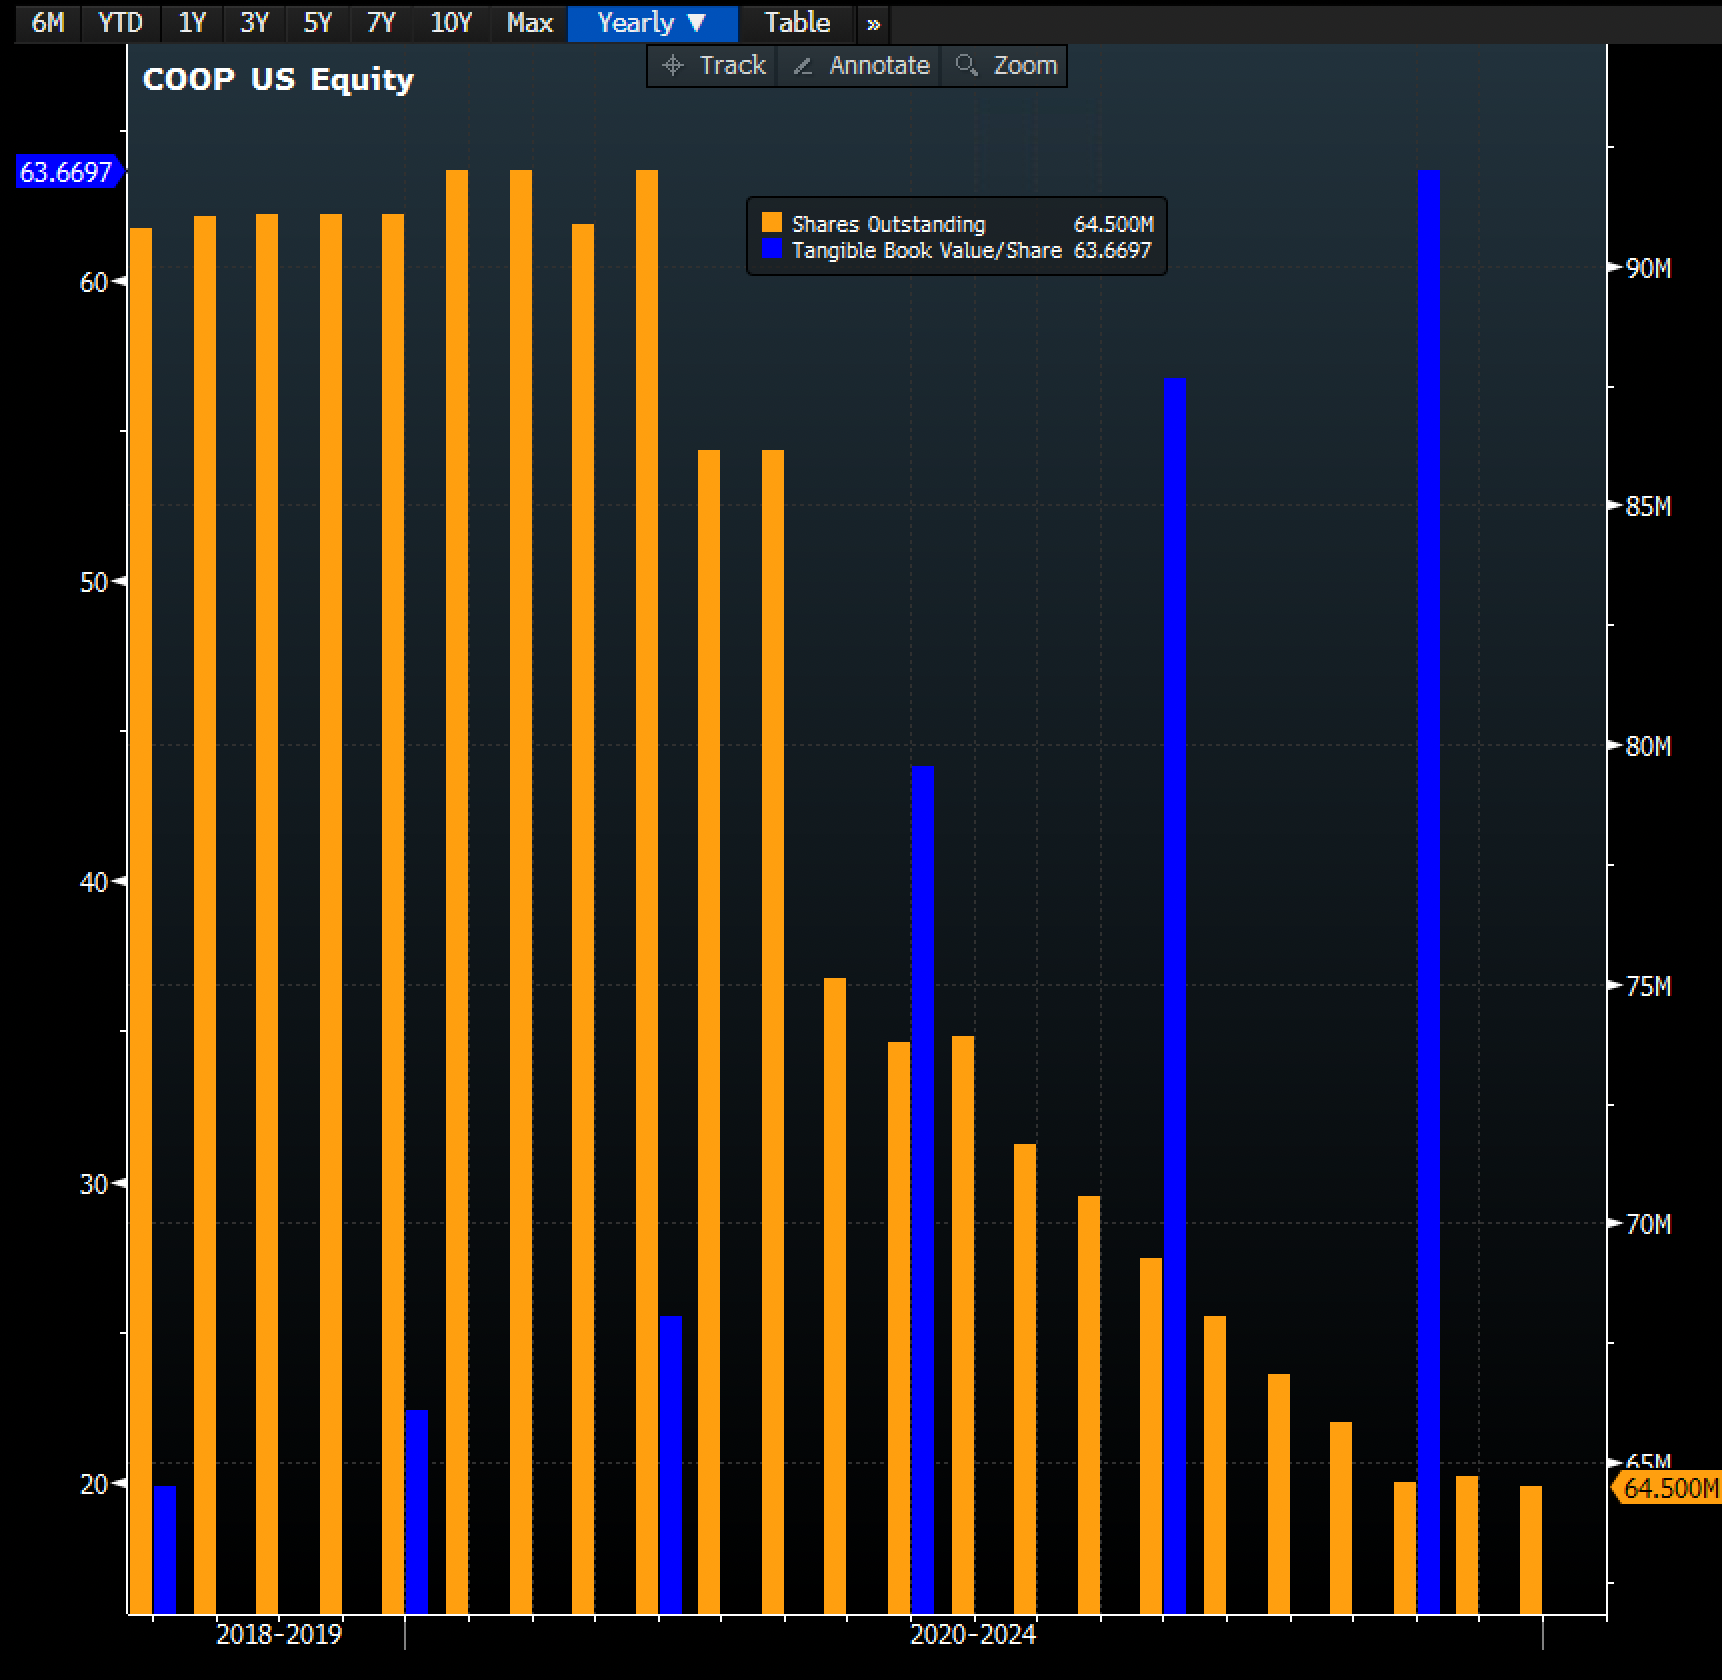Click the 60 left-axis label

pos(93,282)
